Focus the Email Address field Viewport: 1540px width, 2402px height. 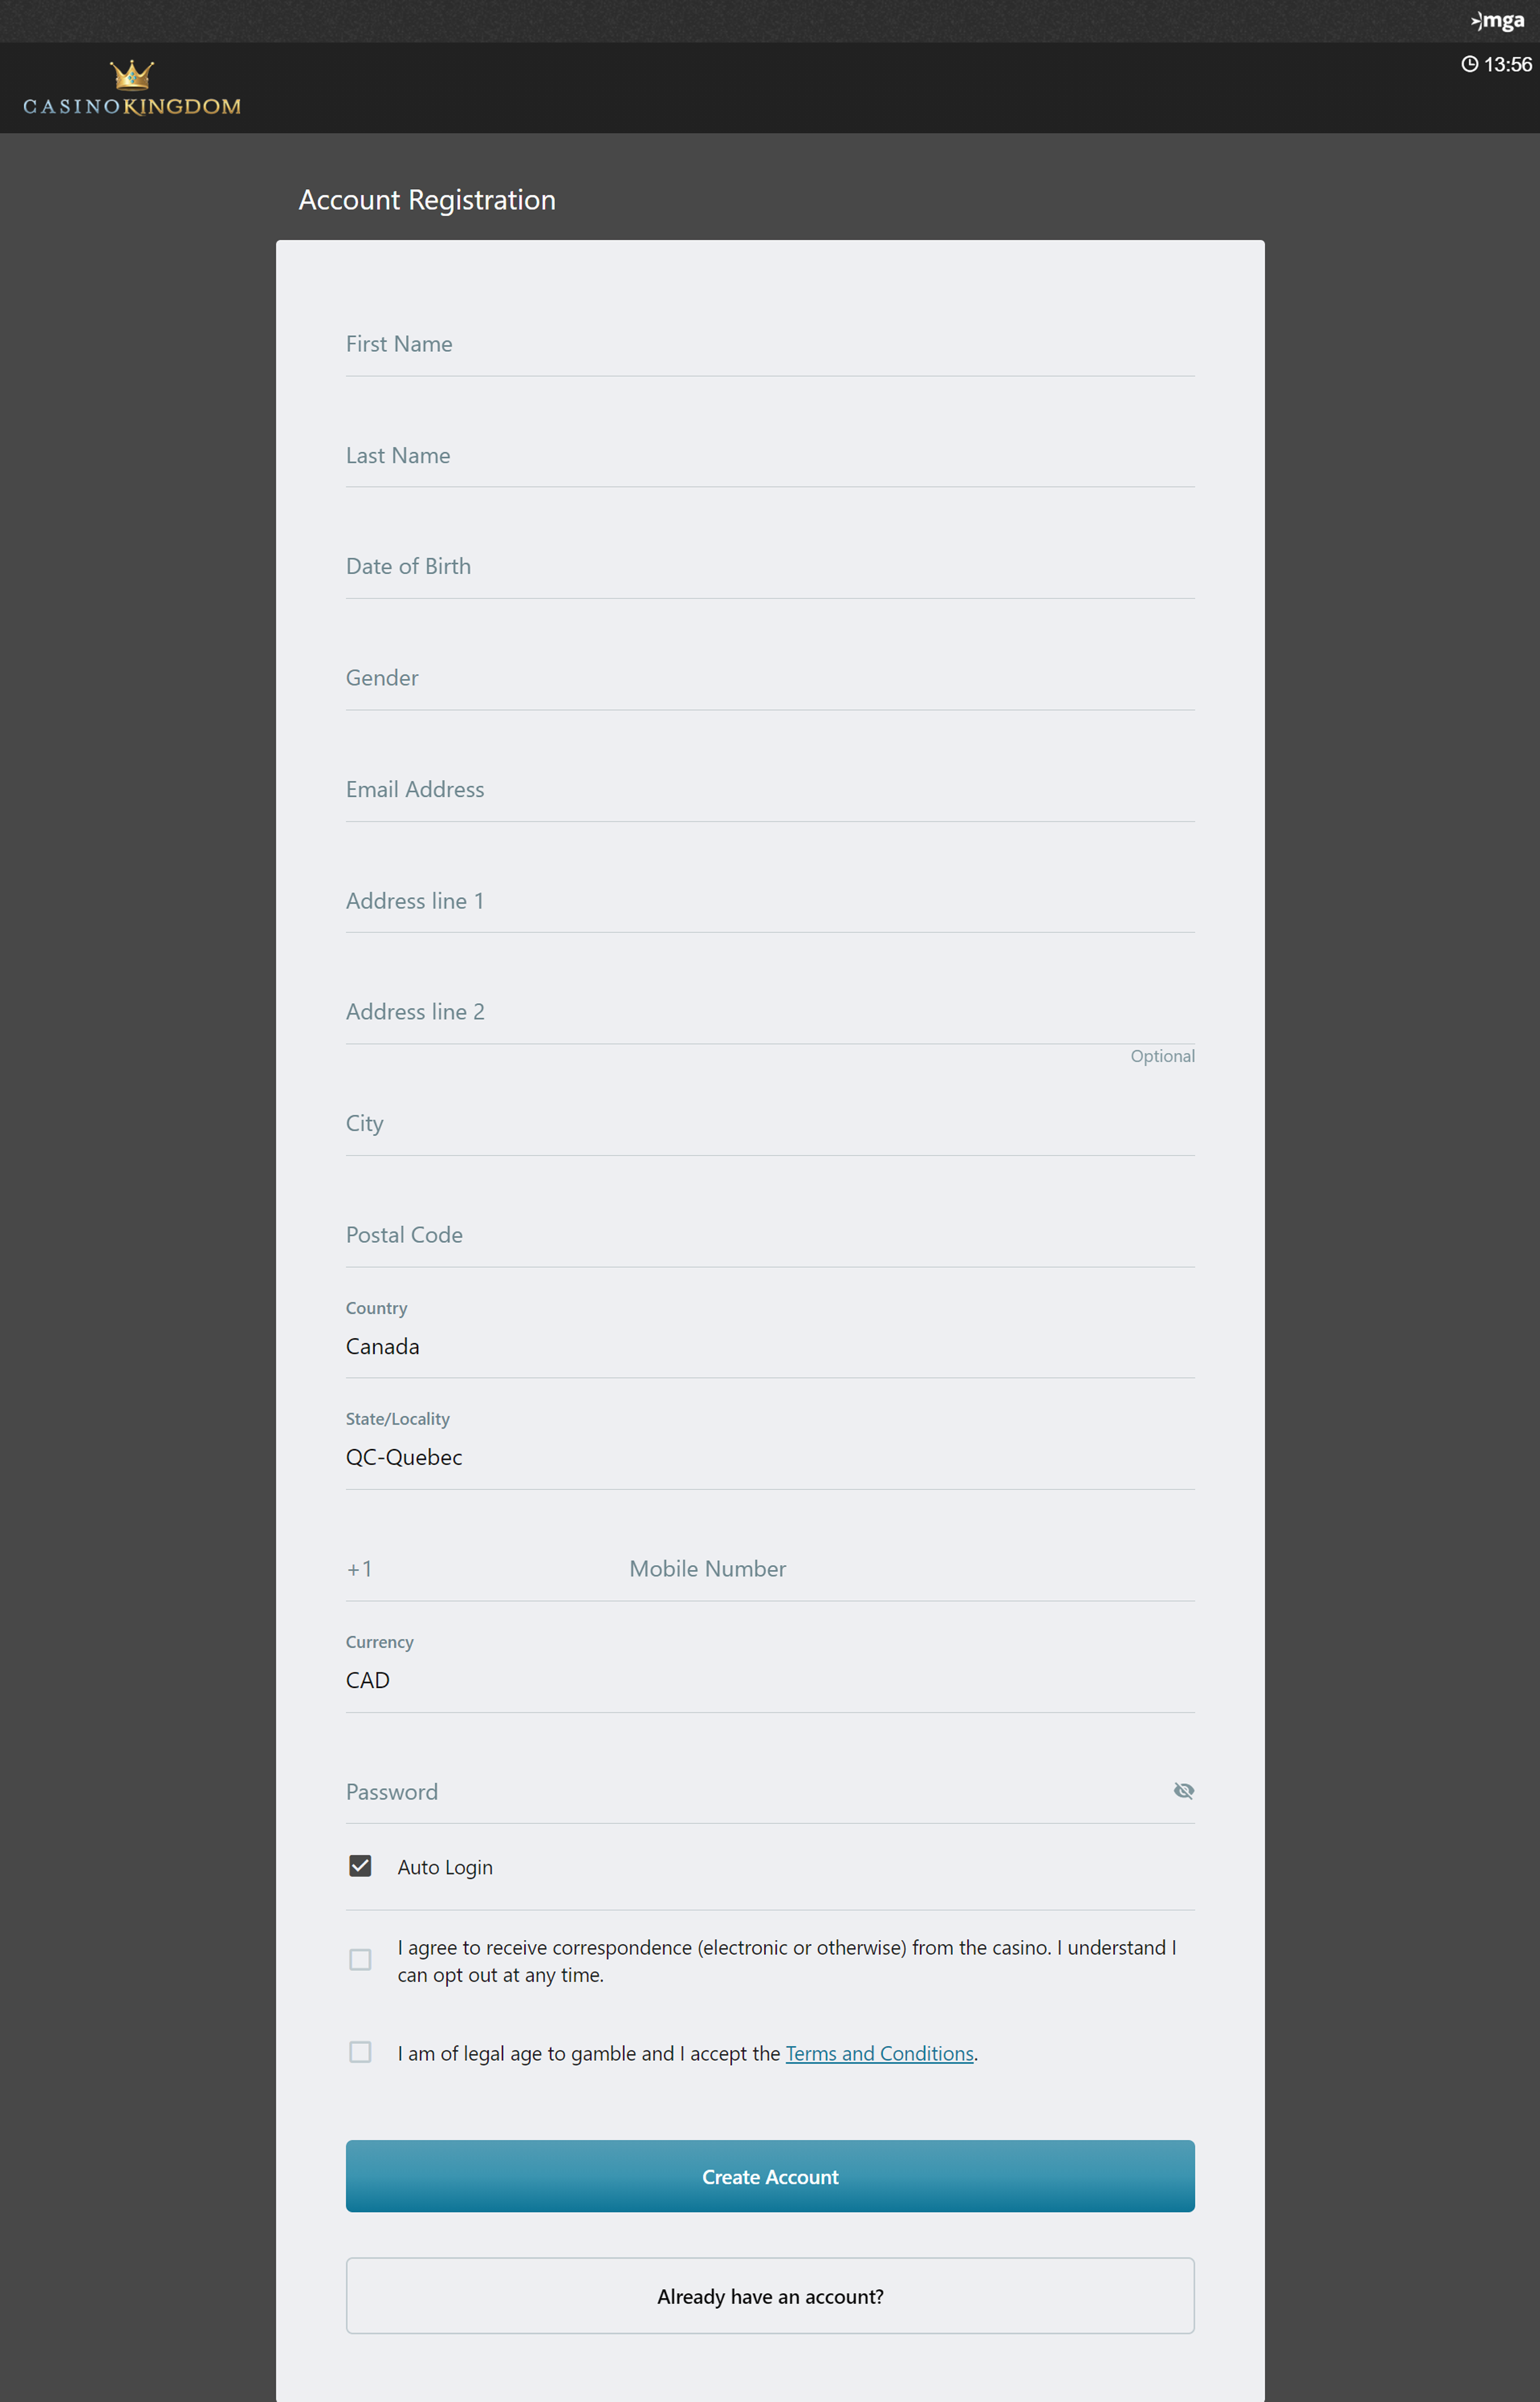(770, 789)
